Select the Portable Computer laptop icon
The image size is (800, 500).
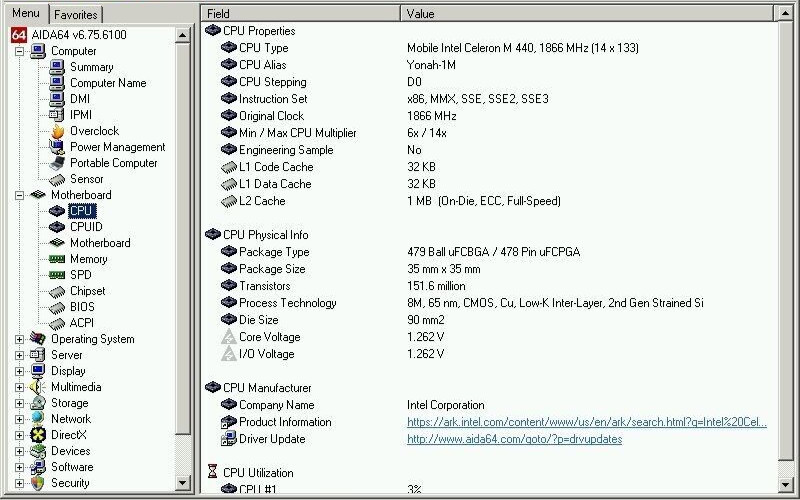coord(57,163)
